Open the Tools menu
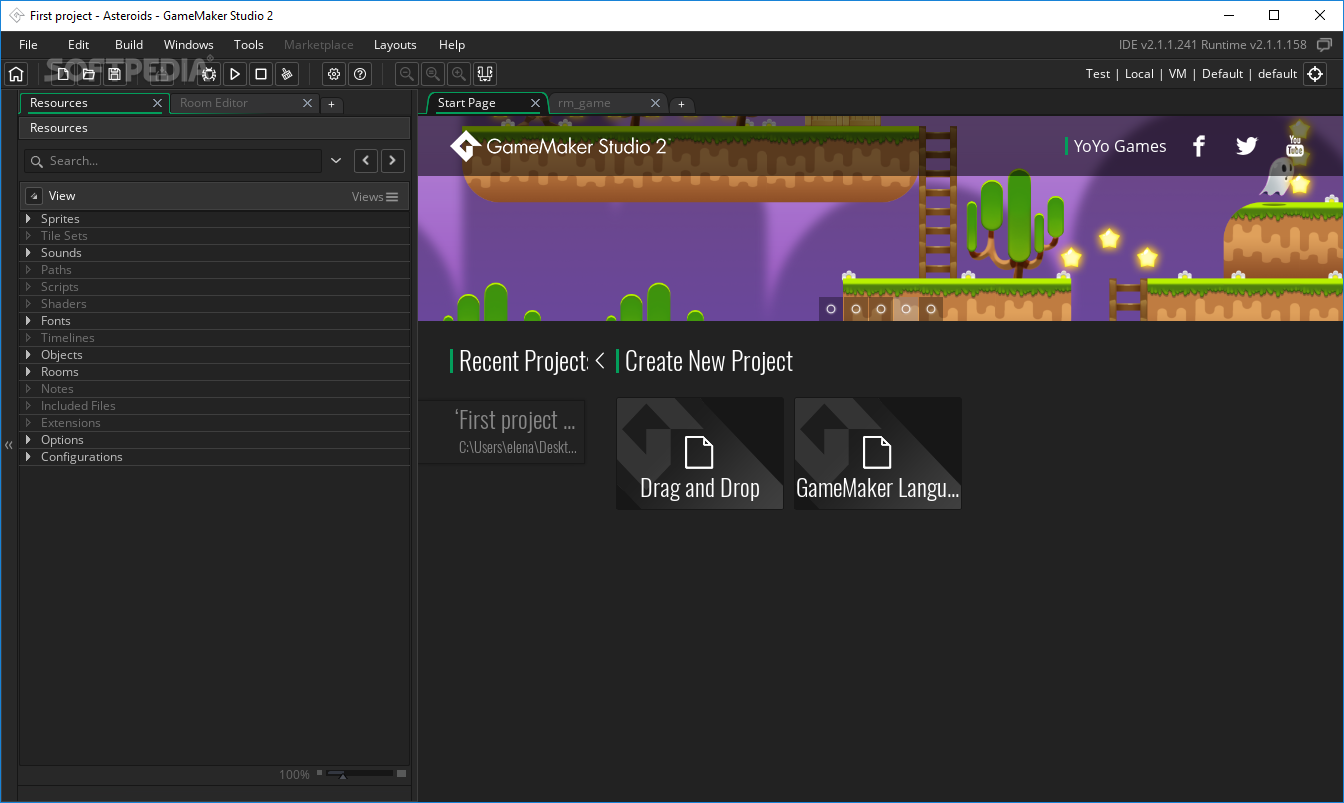 click(249, 45)
